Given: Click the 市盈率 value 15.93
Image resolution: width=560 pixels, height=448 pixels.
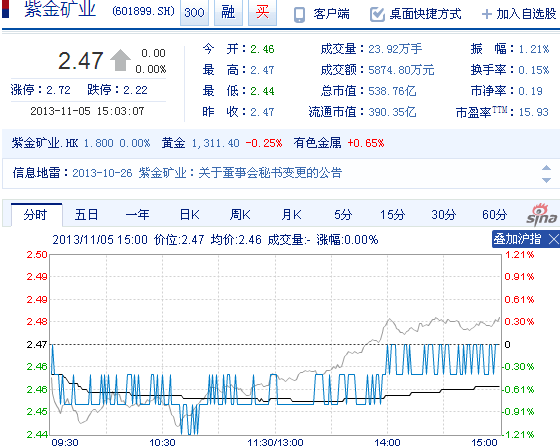Looking at the screenshot, I should 533,112.
